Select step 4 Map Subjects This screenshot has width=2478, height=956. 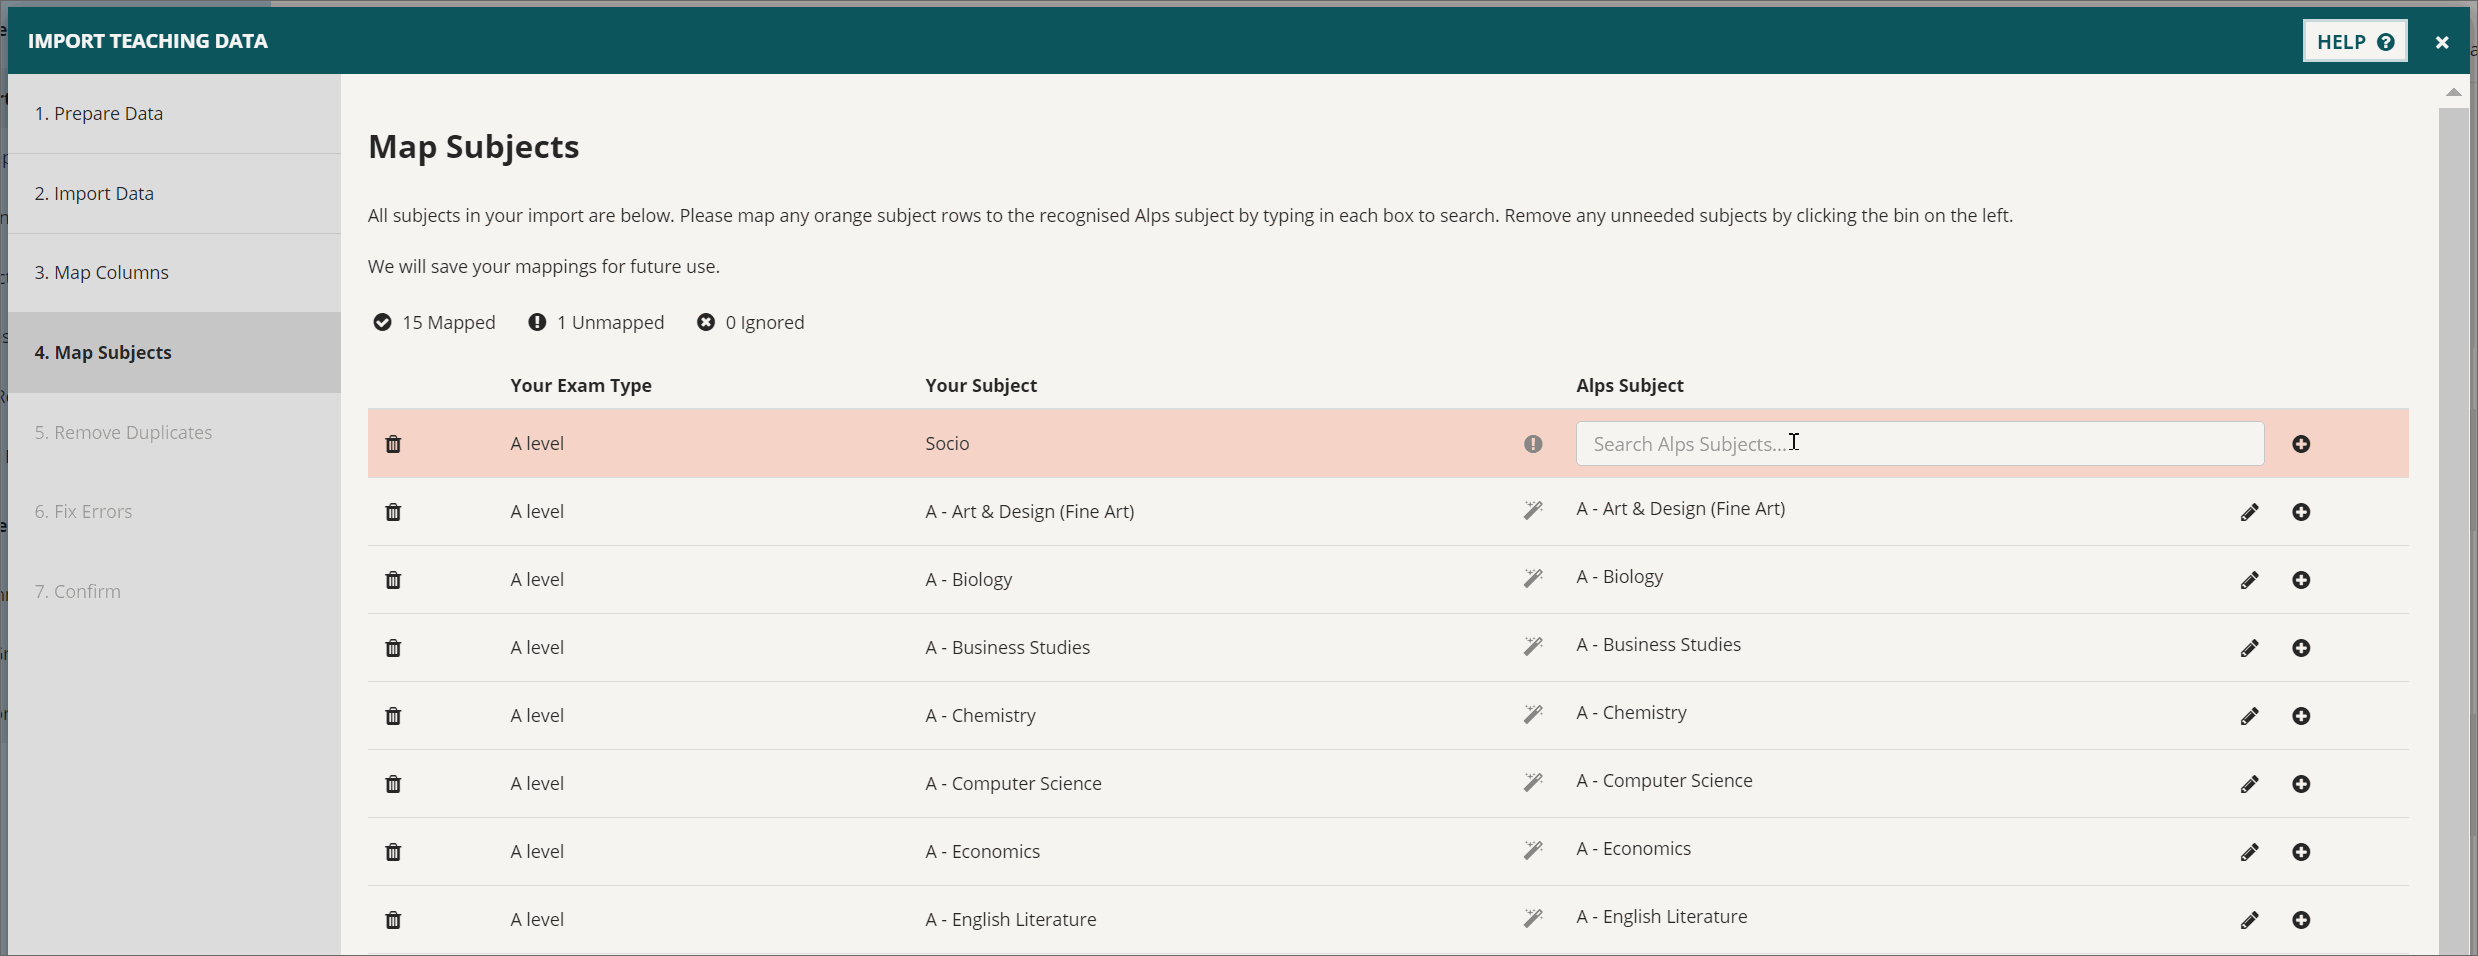pos(174,353)
